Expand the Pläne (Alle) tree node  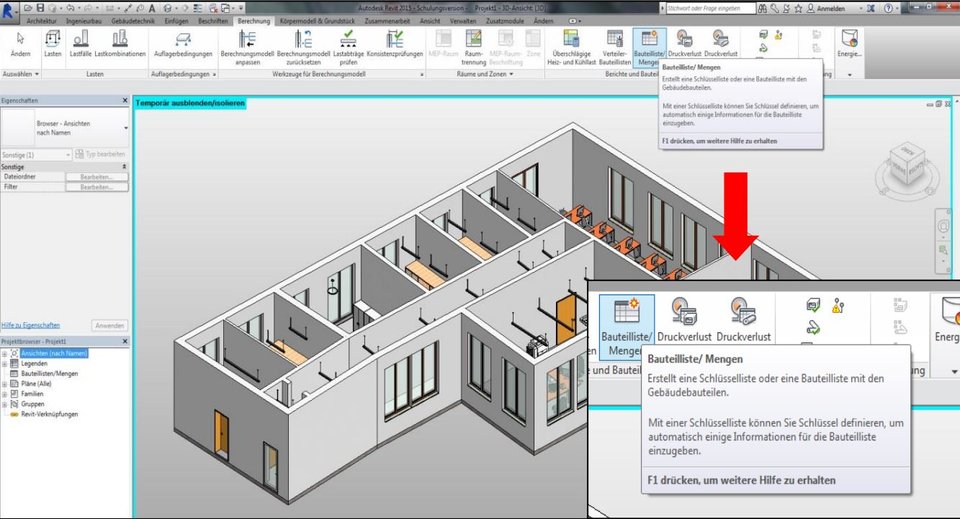click(4, 384)
